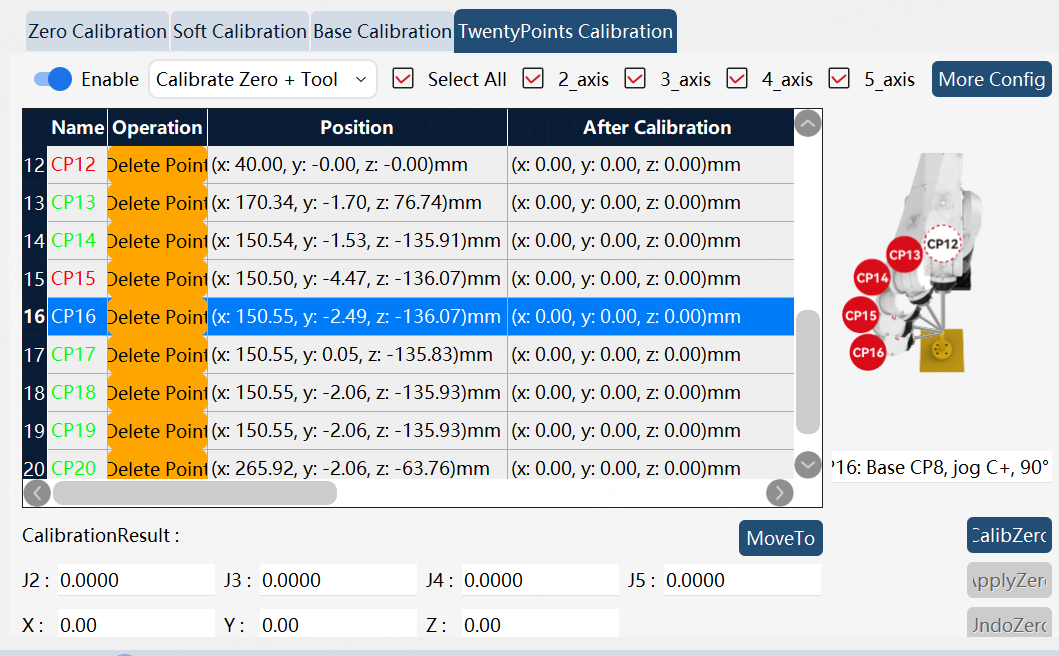Select the CP17 name cell

77,355
